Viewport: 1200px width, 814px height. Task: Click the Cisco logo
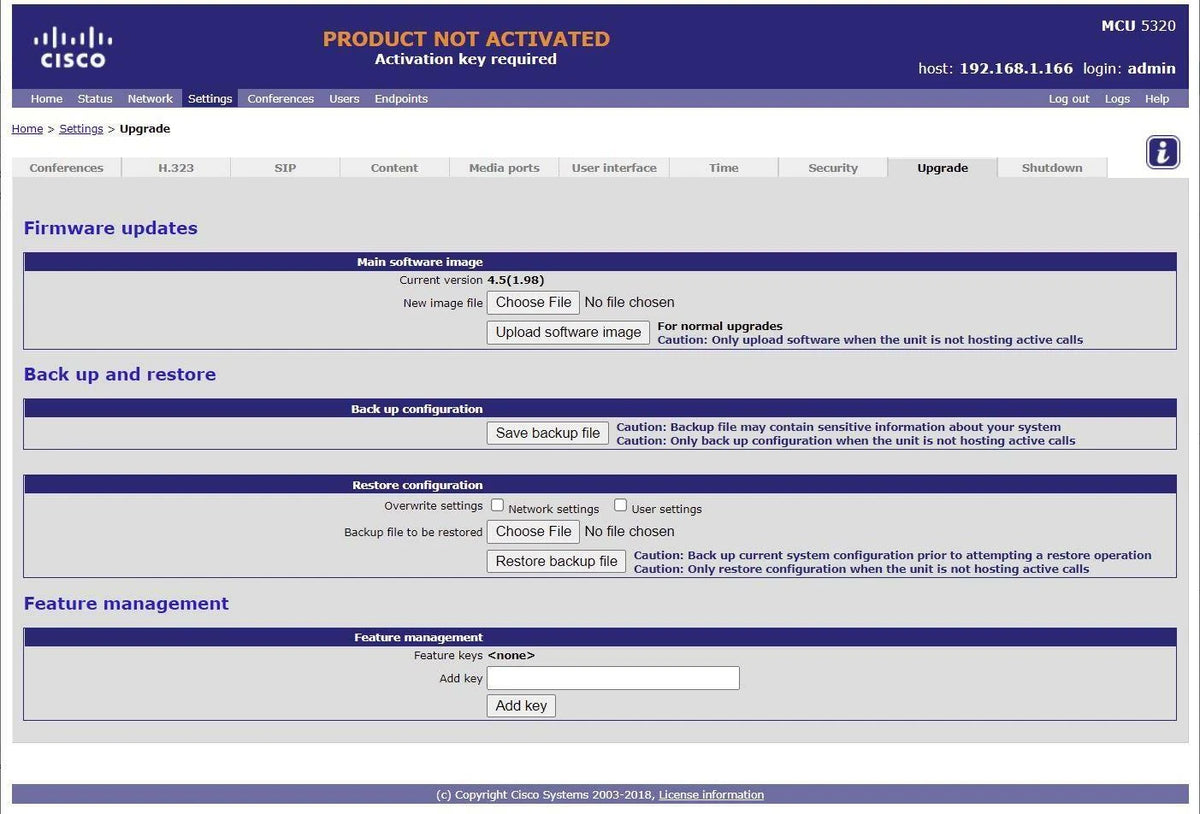[x=73, y=48]
